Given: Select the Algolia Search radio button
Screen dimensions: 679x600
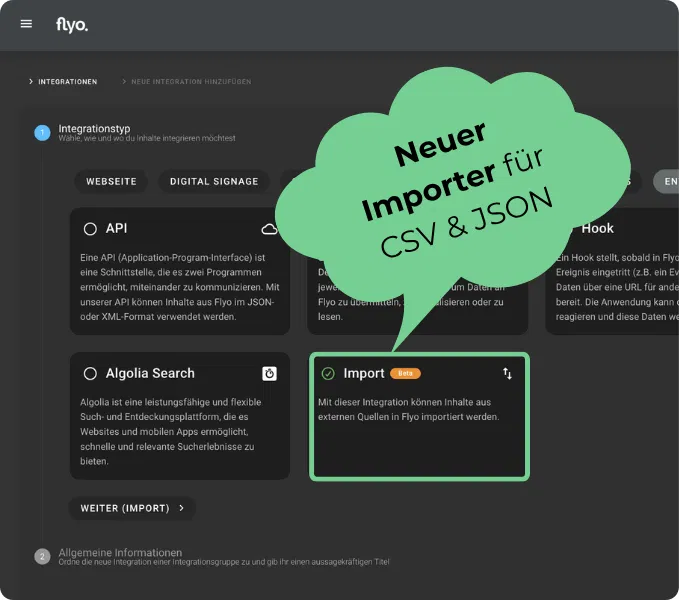Looking at the screenshot, I should click(90, 373).
